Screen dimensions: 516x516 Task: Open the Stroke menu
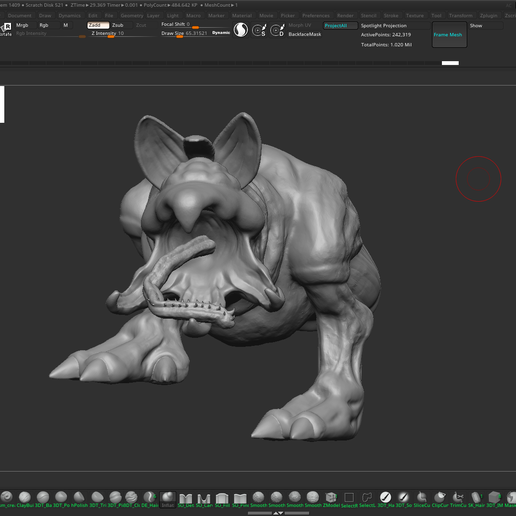click(391, 16)
